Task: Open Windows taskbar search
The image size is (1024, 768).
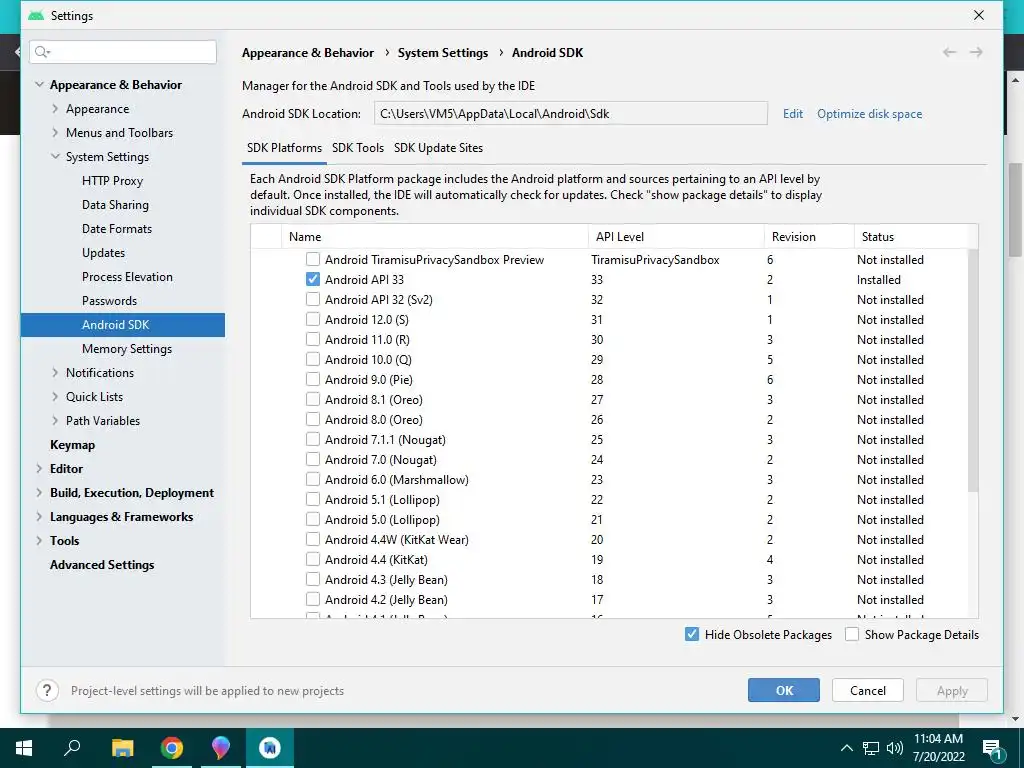Action: point(72,748)
